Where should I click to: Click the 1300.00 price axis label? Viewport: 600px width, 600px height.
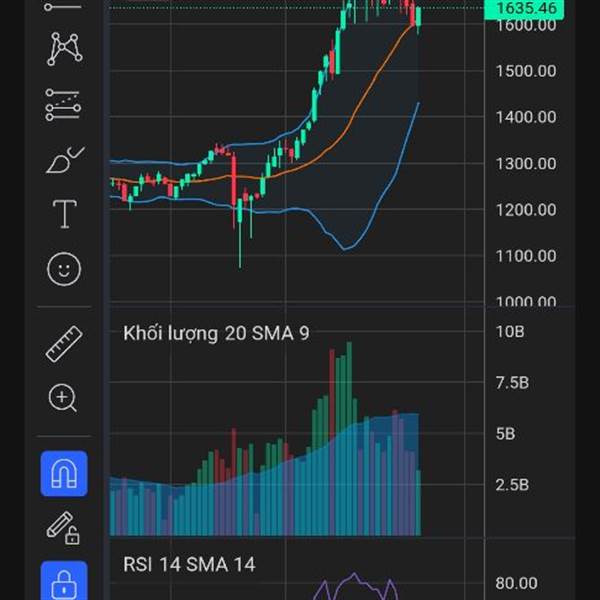coord(526,164)
